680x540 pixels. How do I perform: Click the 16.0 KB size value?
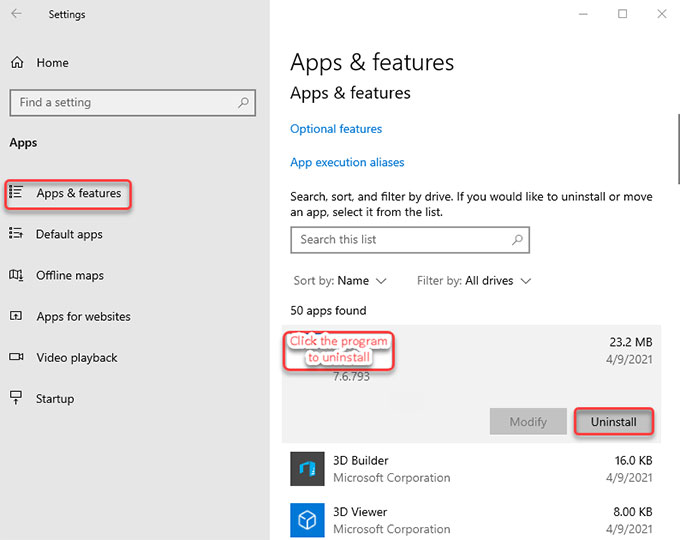coord(634,460)
